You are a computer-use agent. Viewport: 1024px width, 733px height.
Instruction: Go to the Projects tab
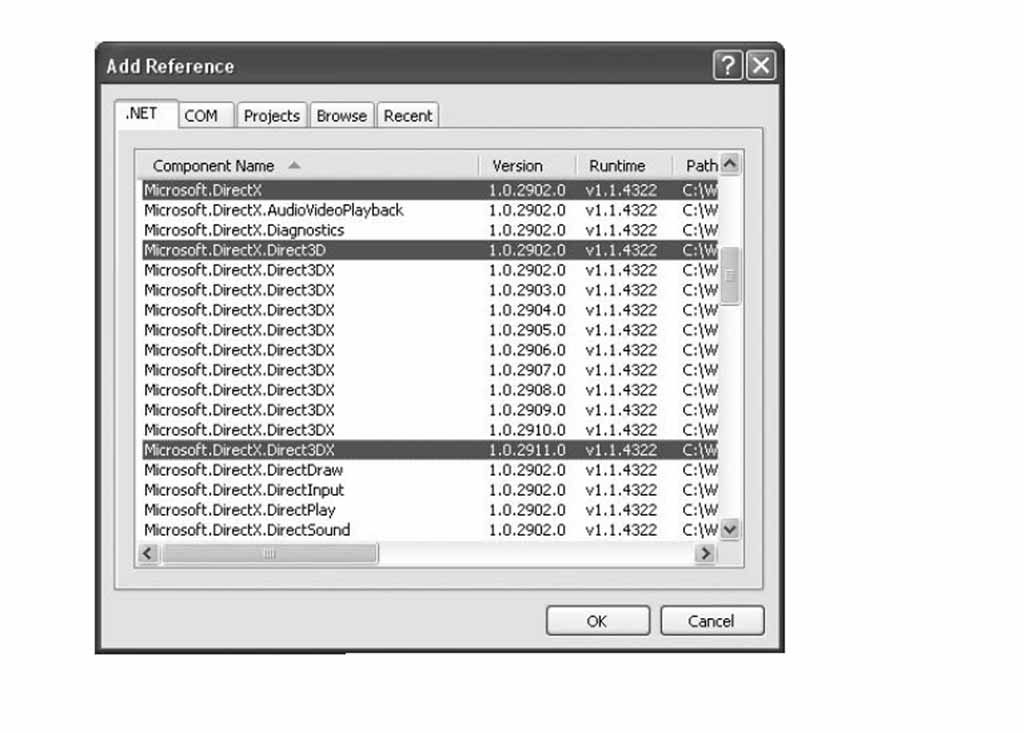(x=272, y=116)
